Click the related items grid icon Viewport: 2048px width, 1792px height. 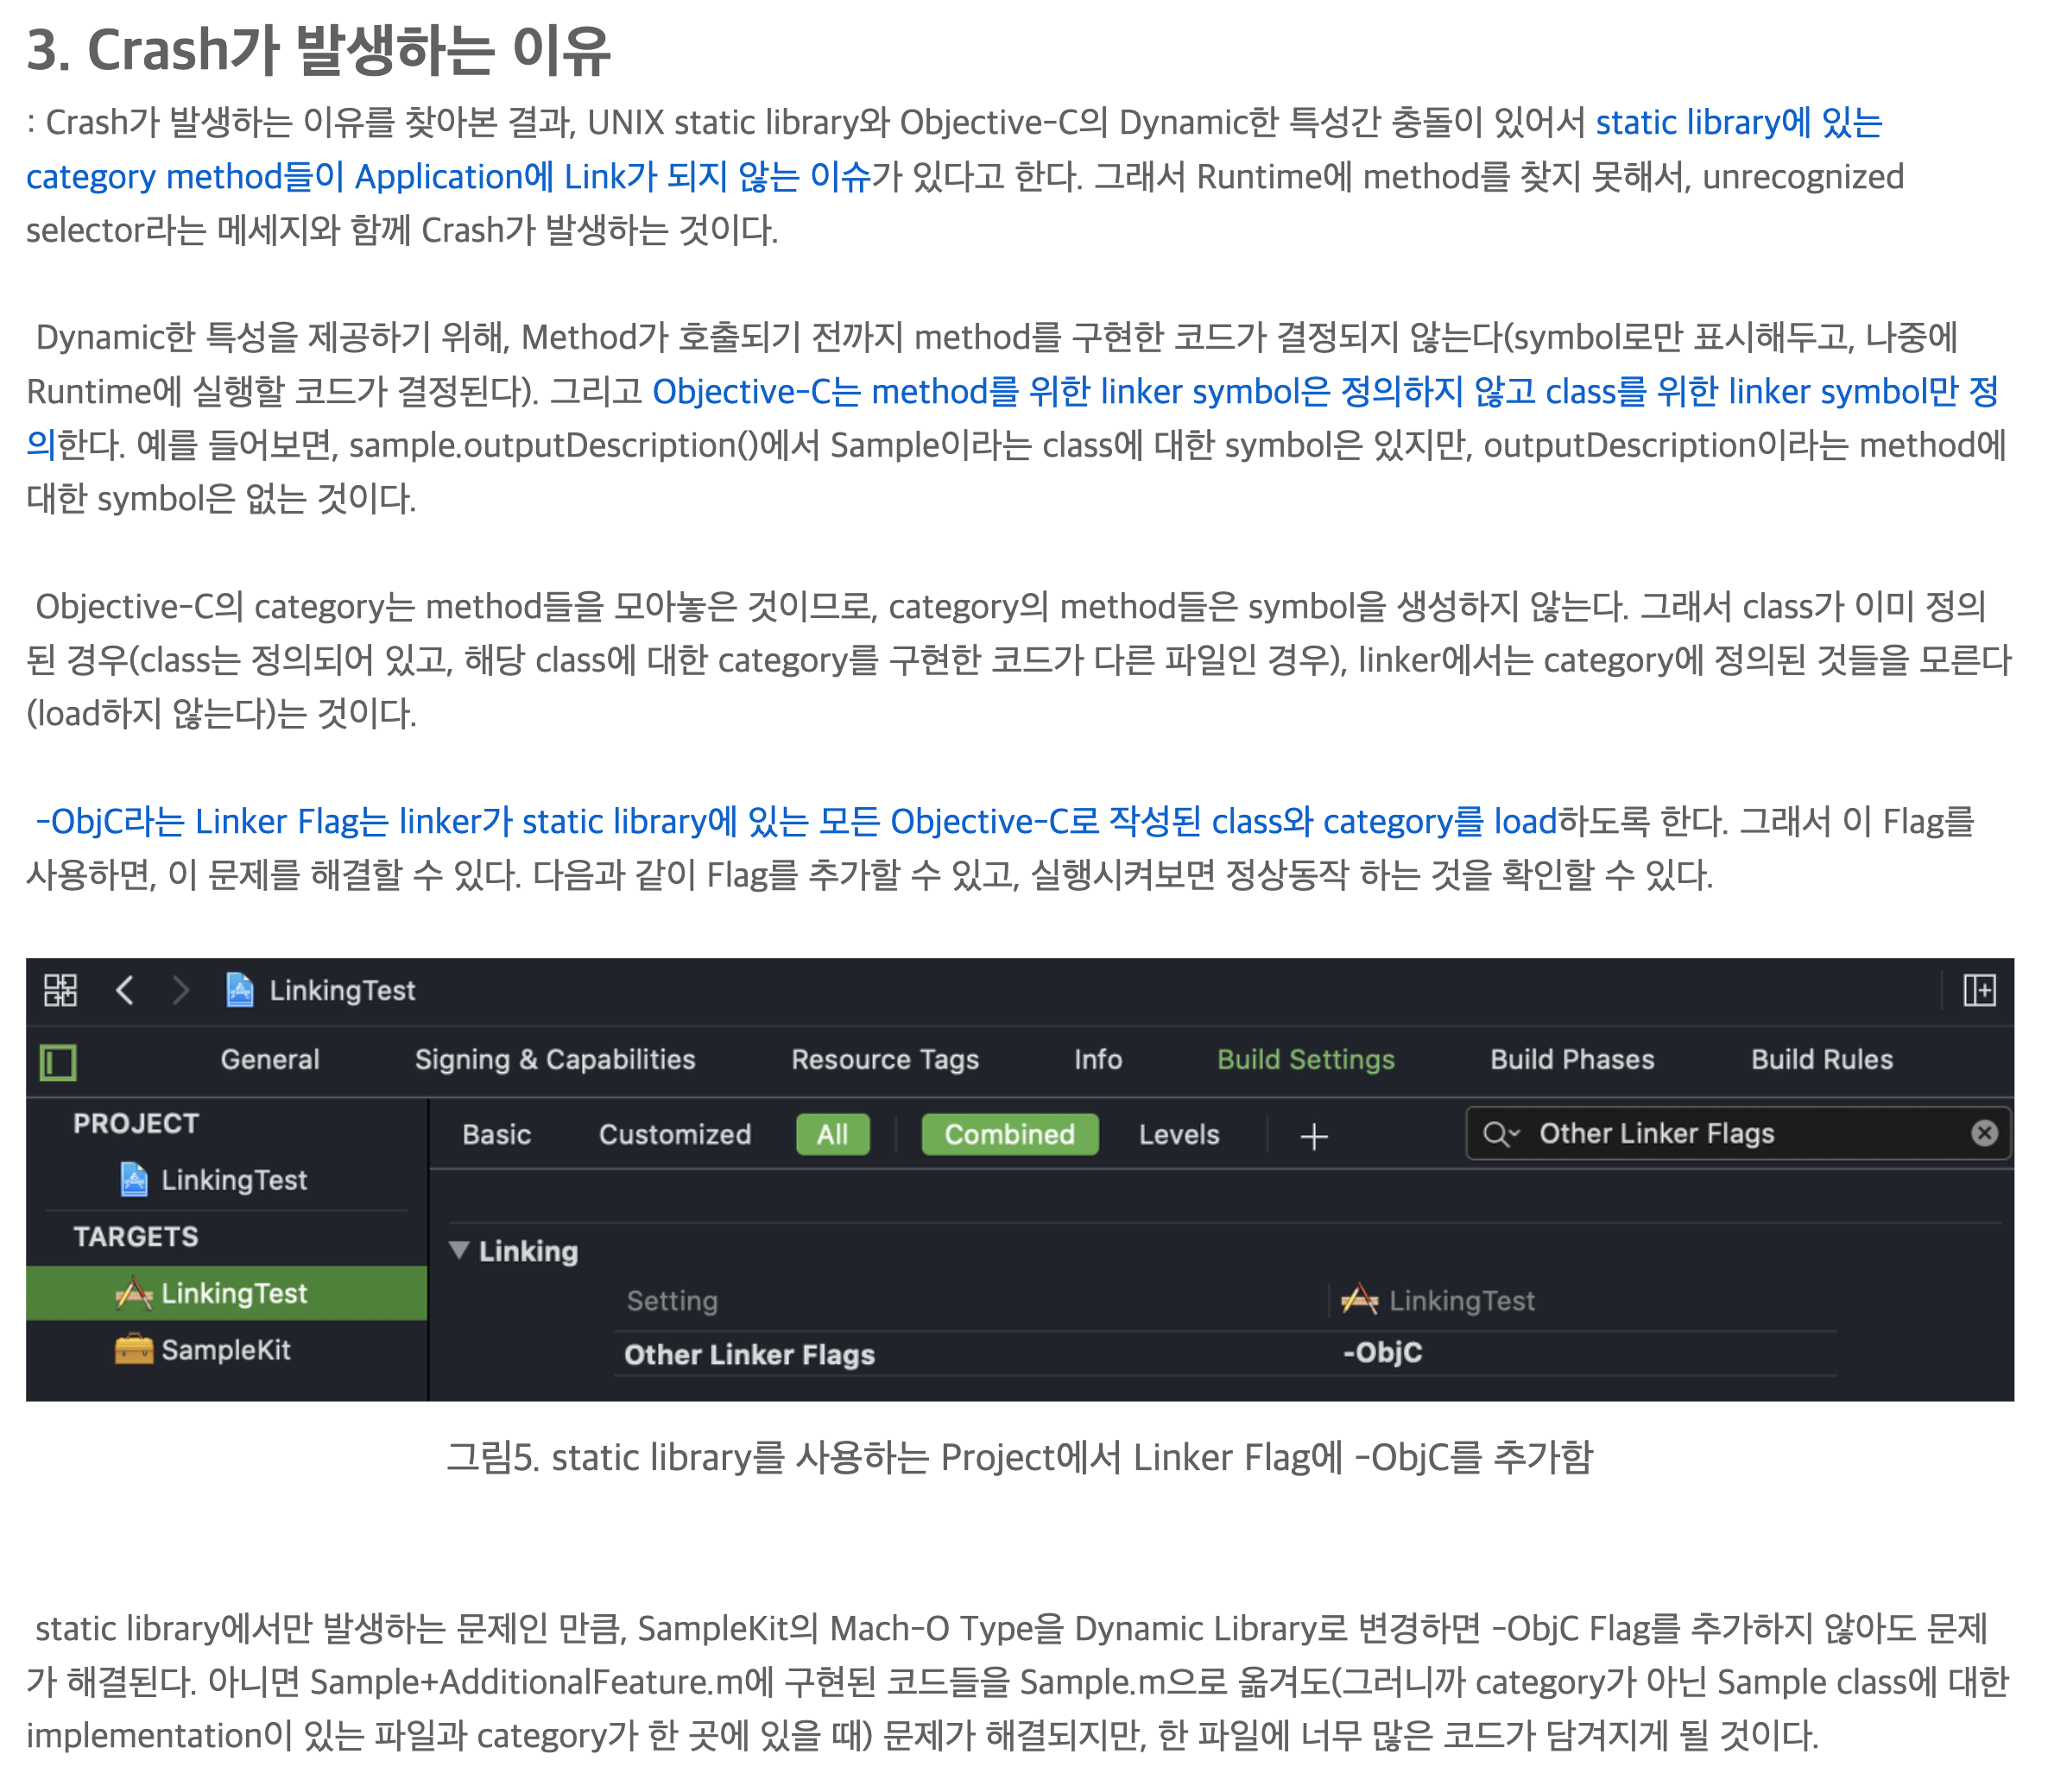pyautogui.click(x=60, y=990)
